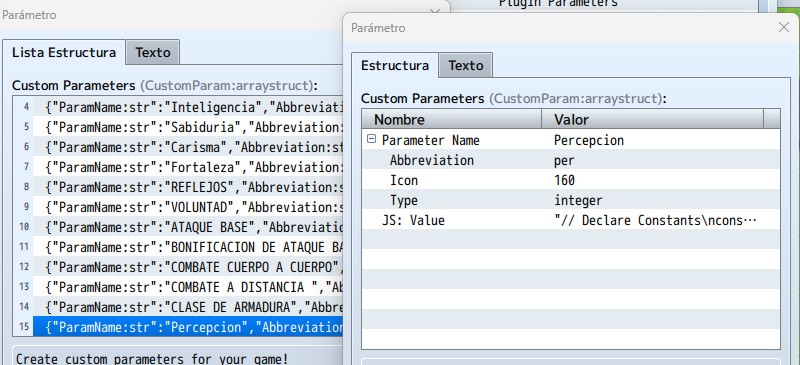This screenshot has height=365, width=800.
Task: Select the Estructura tab
Action: coord(395,65)
